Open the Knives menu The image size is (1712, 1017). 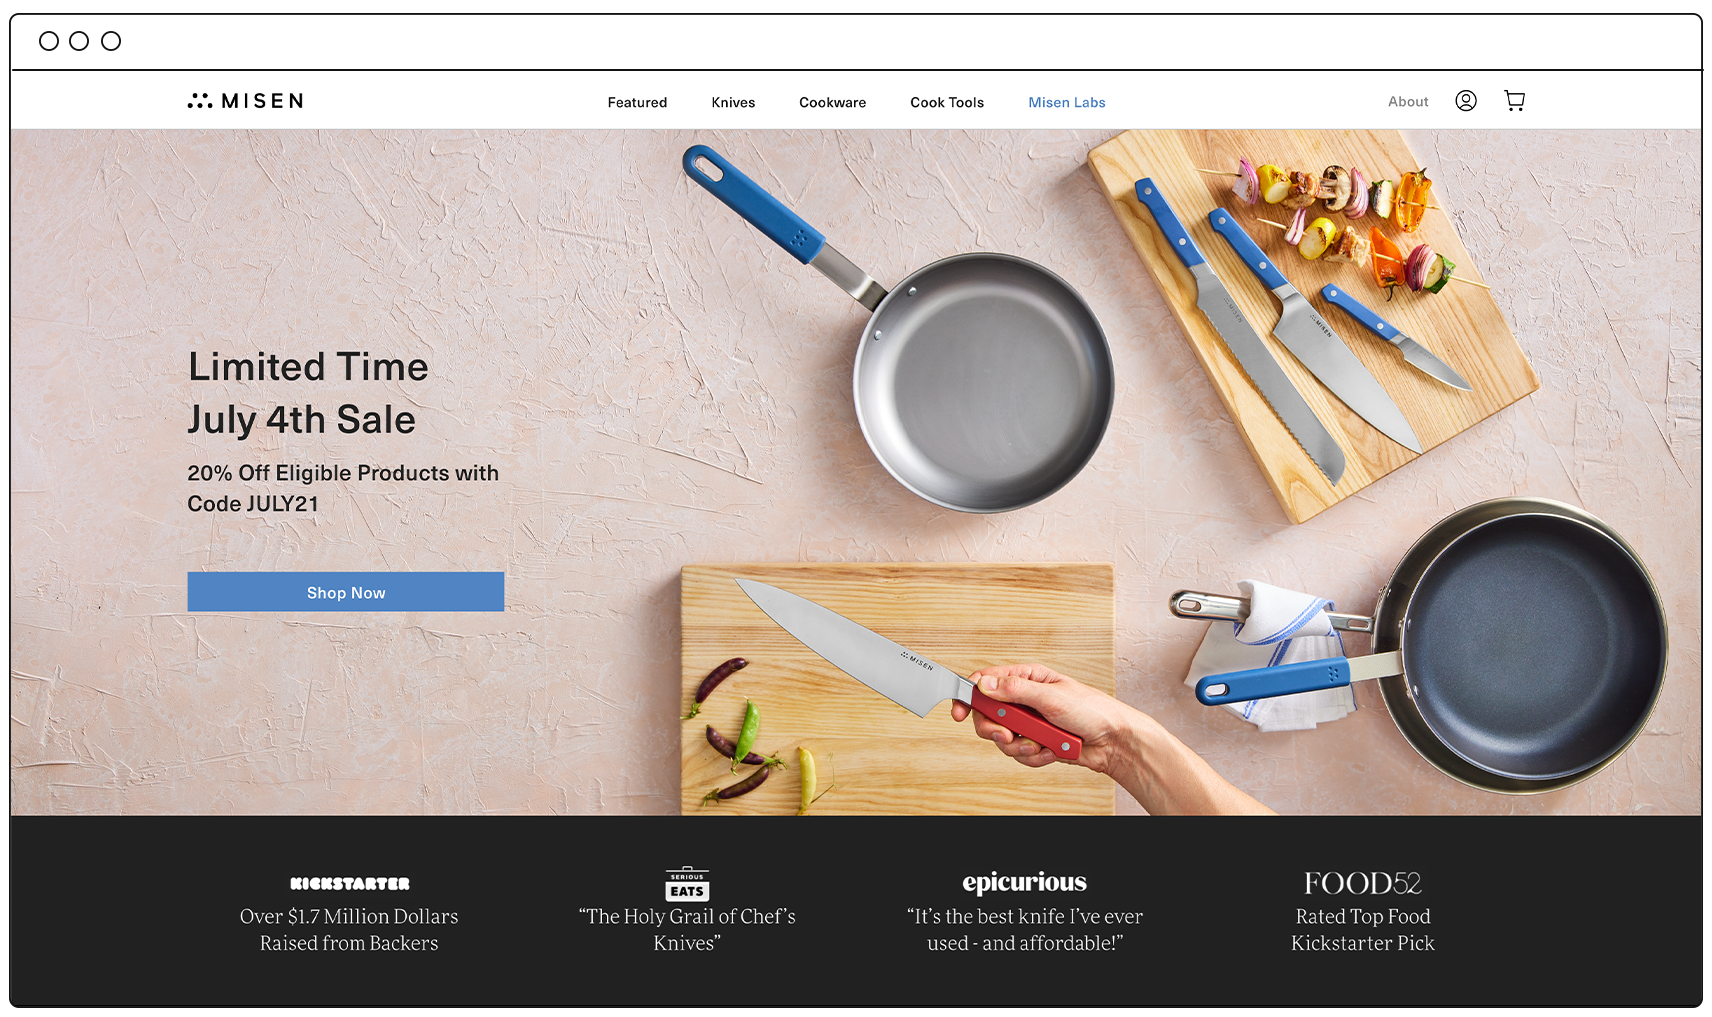pyautogui.click(x=733, y=102)
